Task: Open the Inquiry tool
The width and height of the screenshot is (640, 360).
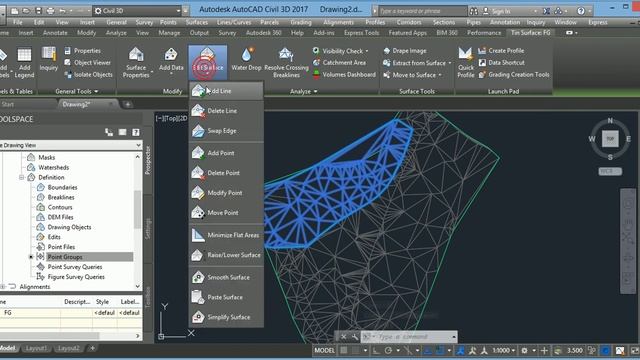Action: pos(49,60)
